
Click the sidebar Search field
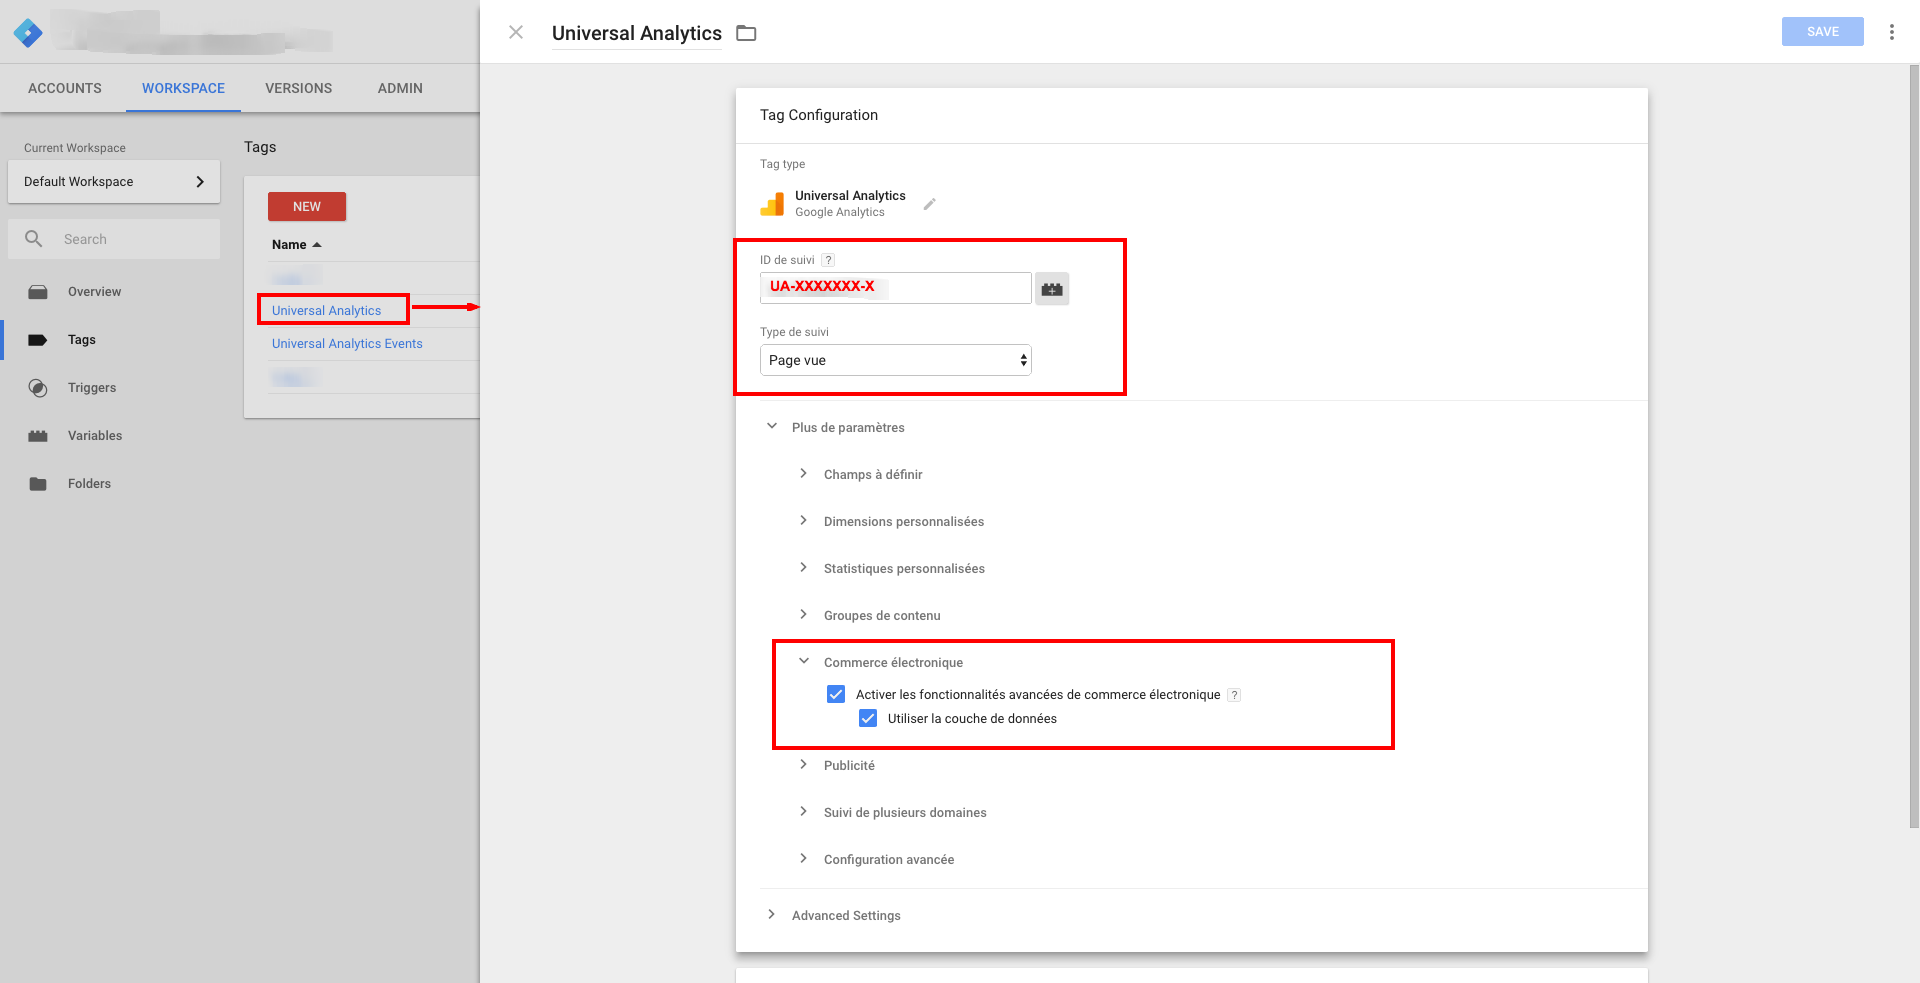[114, 239]
